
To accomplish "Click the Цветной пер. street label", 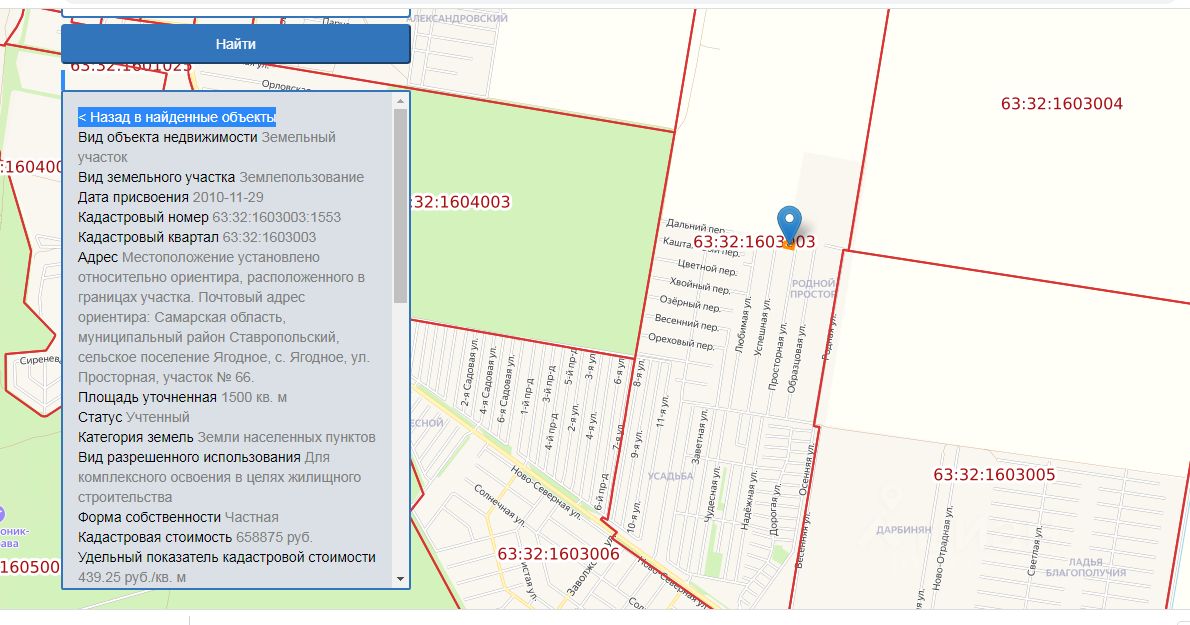I will click(707, 267).
